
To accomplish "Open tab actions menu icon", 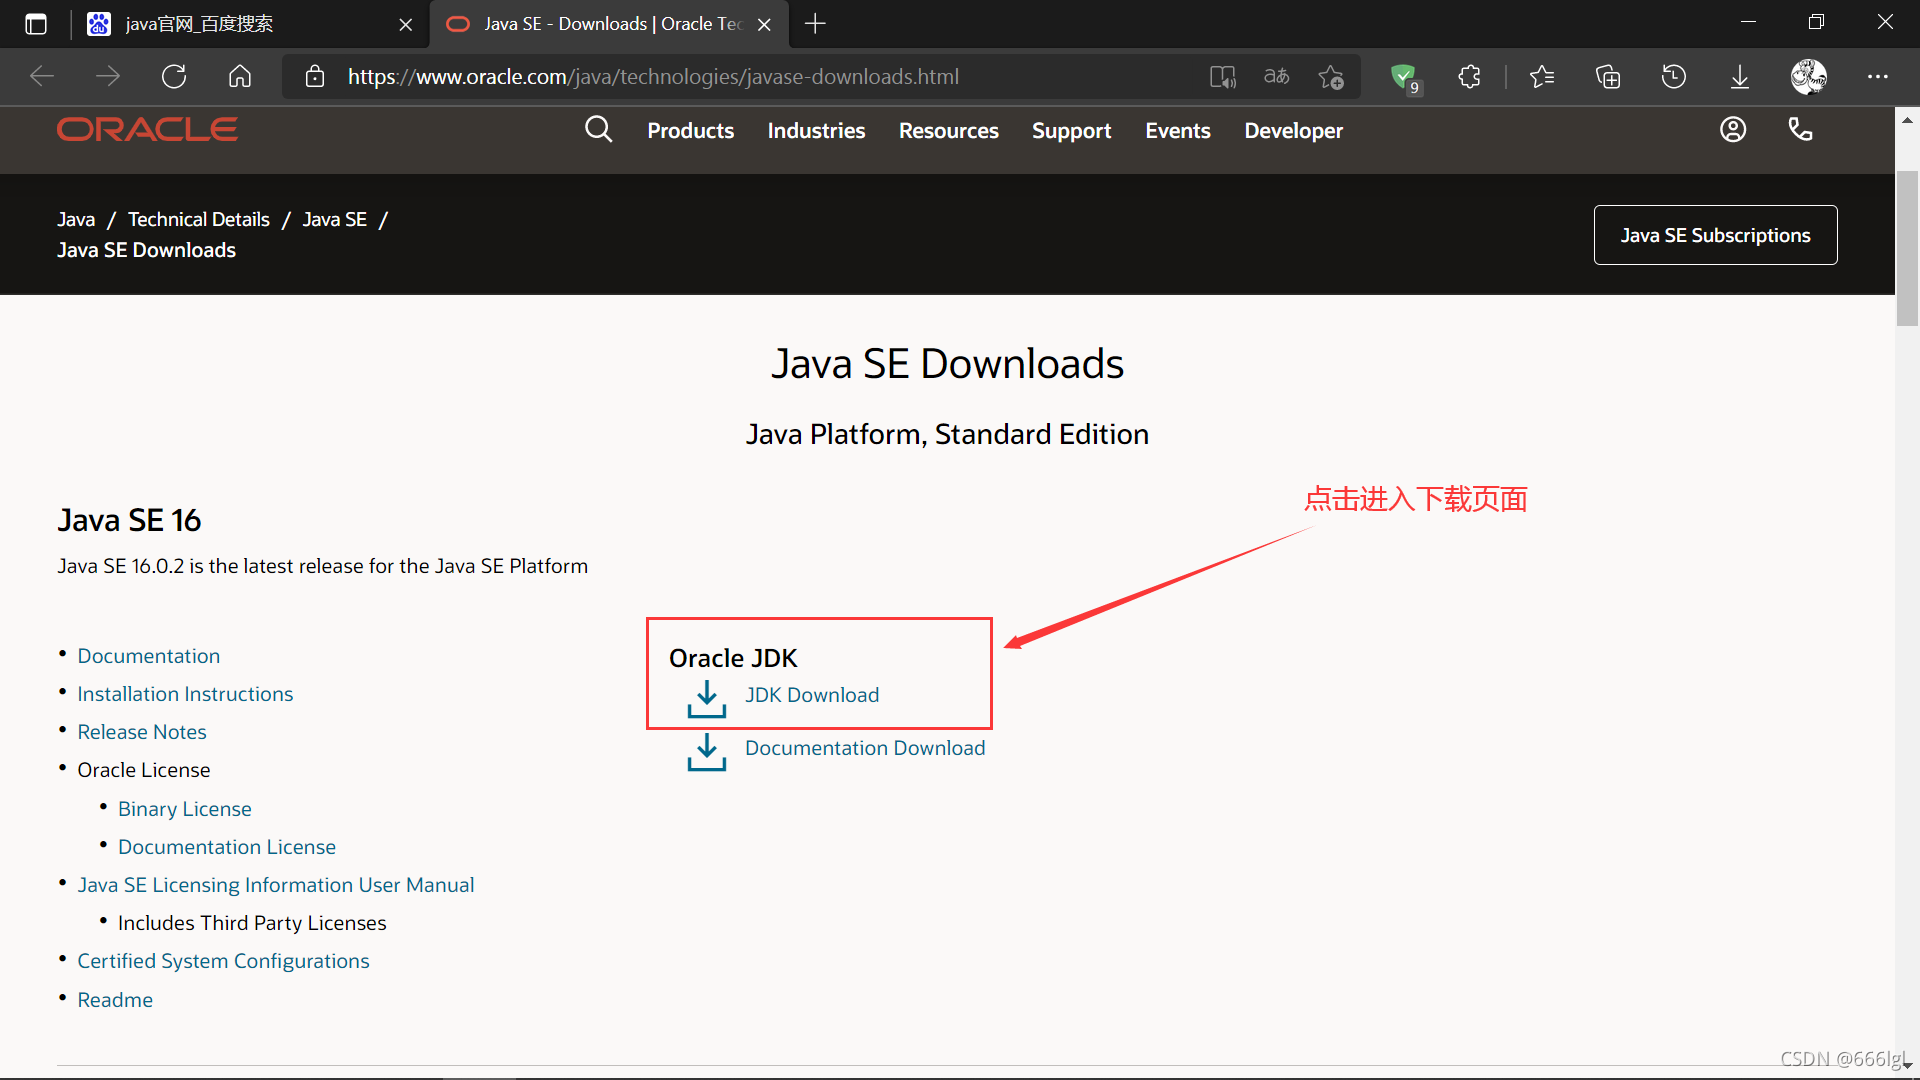I will (x=36, y=24).
